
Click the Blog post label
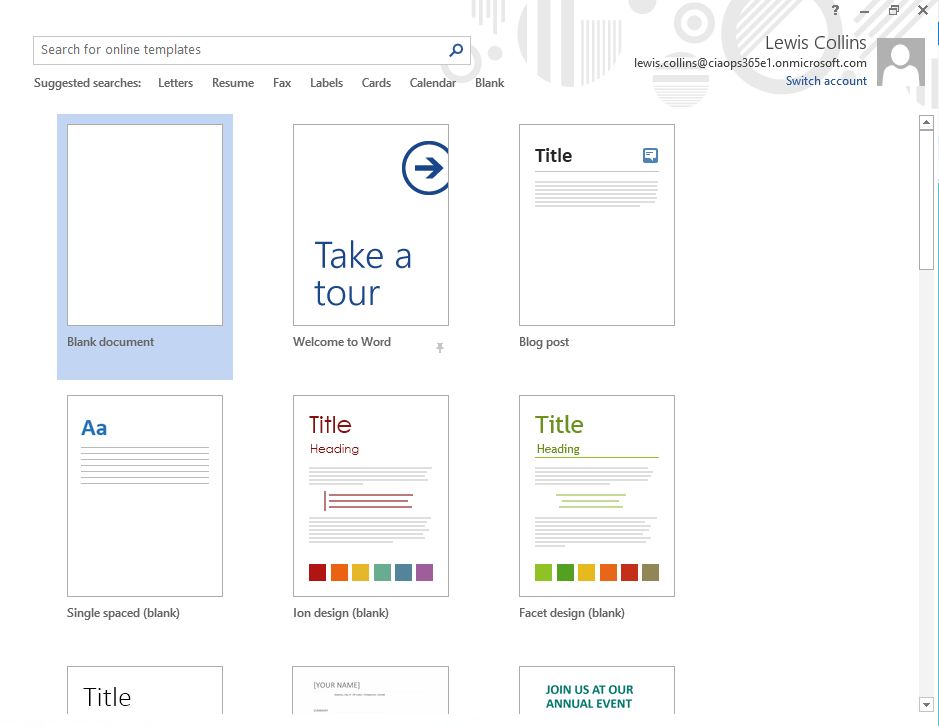(544, 342)
